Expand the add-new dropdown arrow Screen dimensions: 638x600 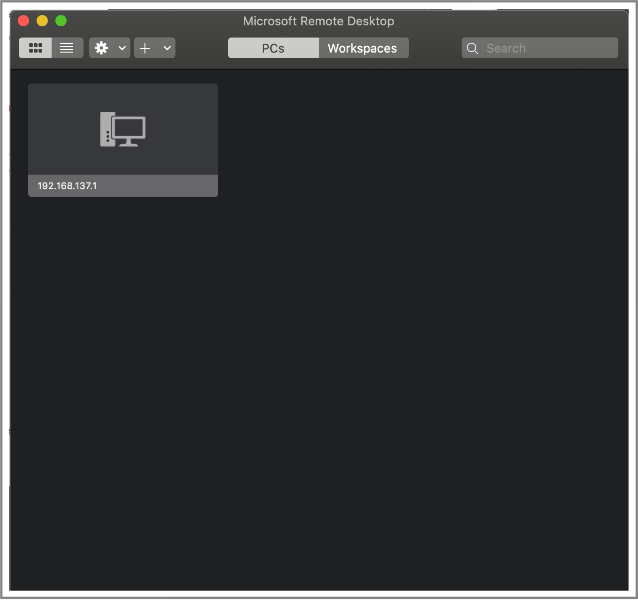(x=167, y=48)
